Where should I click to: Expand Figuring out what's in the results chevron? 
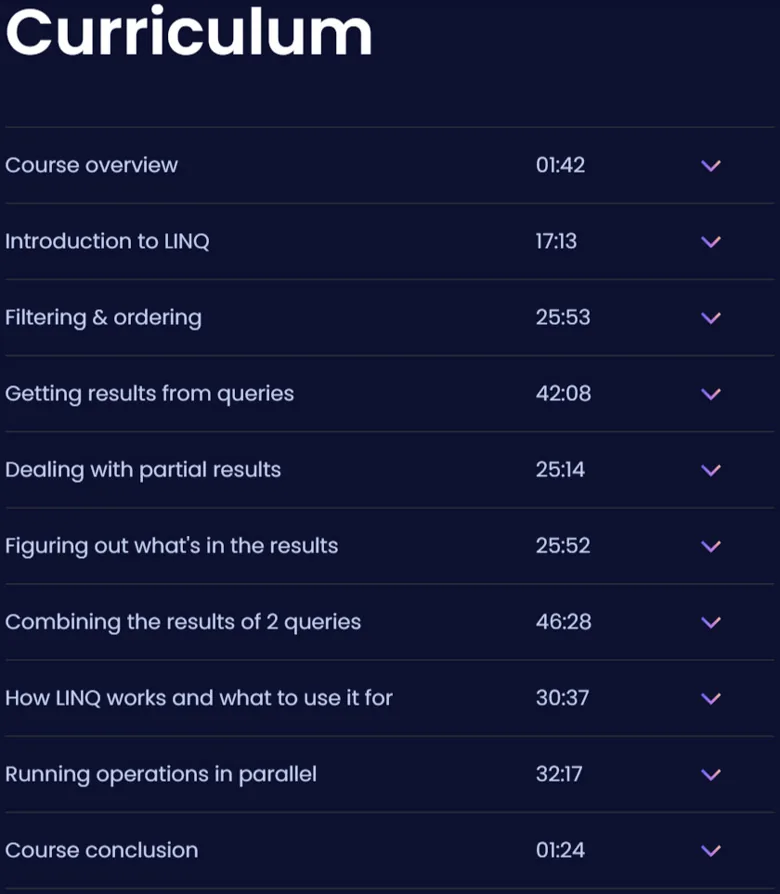(x=710, y=546)
